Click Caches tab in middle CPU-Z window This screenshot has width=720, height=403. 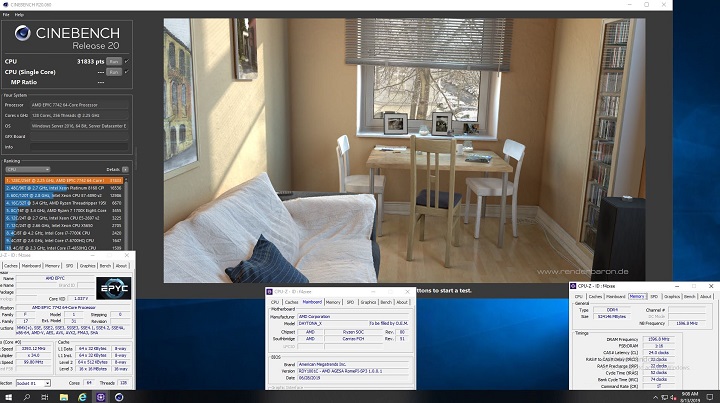(x=291, y=302)
